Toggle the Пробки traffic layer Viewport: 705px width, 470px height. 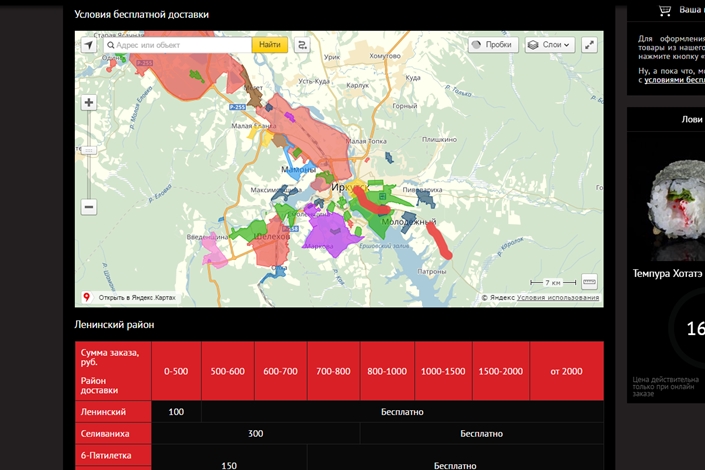click(x=491, y=45)
